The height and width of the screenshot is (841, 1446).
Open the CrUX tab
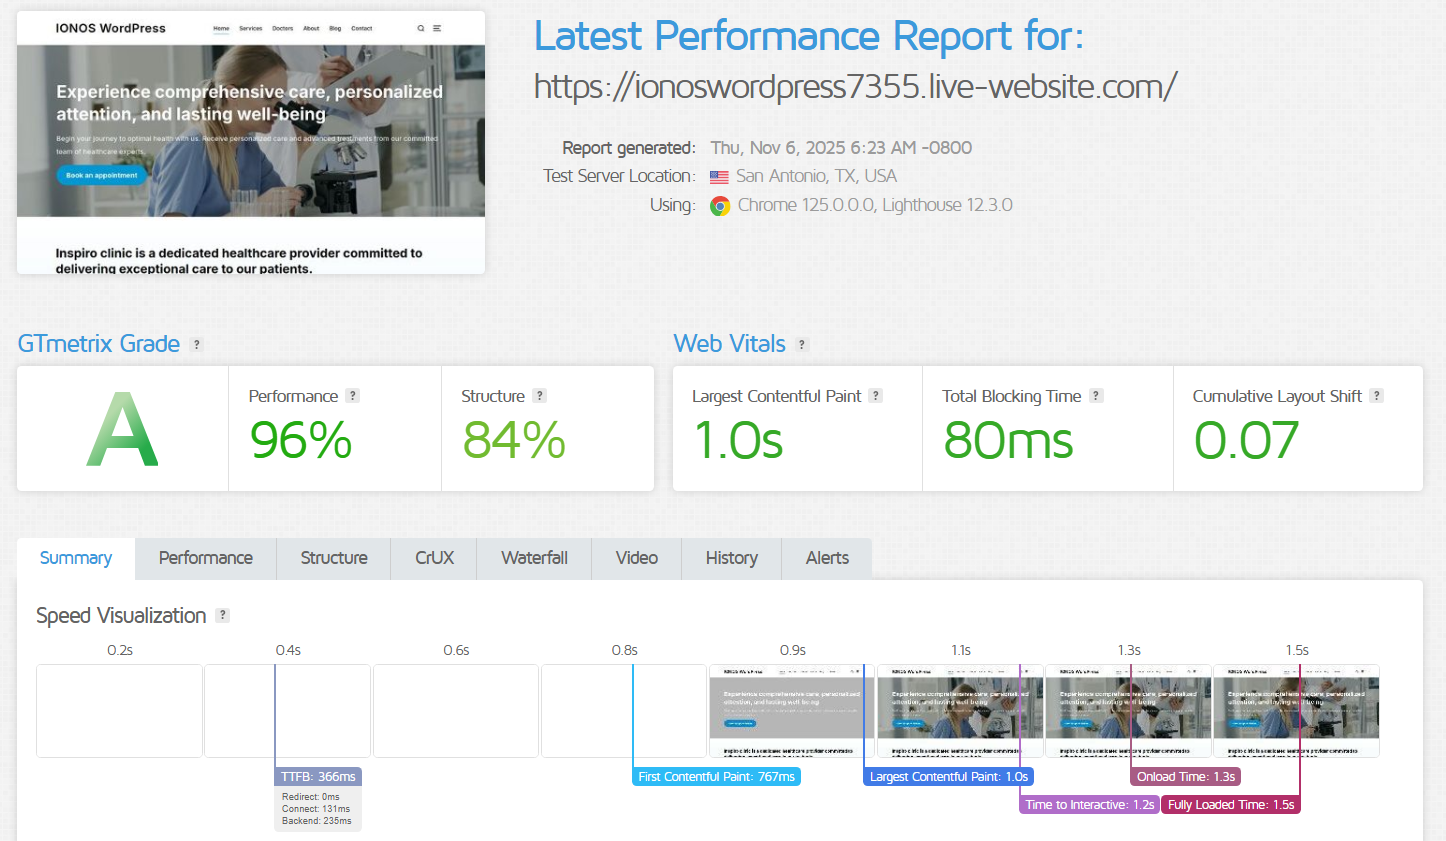435,558
